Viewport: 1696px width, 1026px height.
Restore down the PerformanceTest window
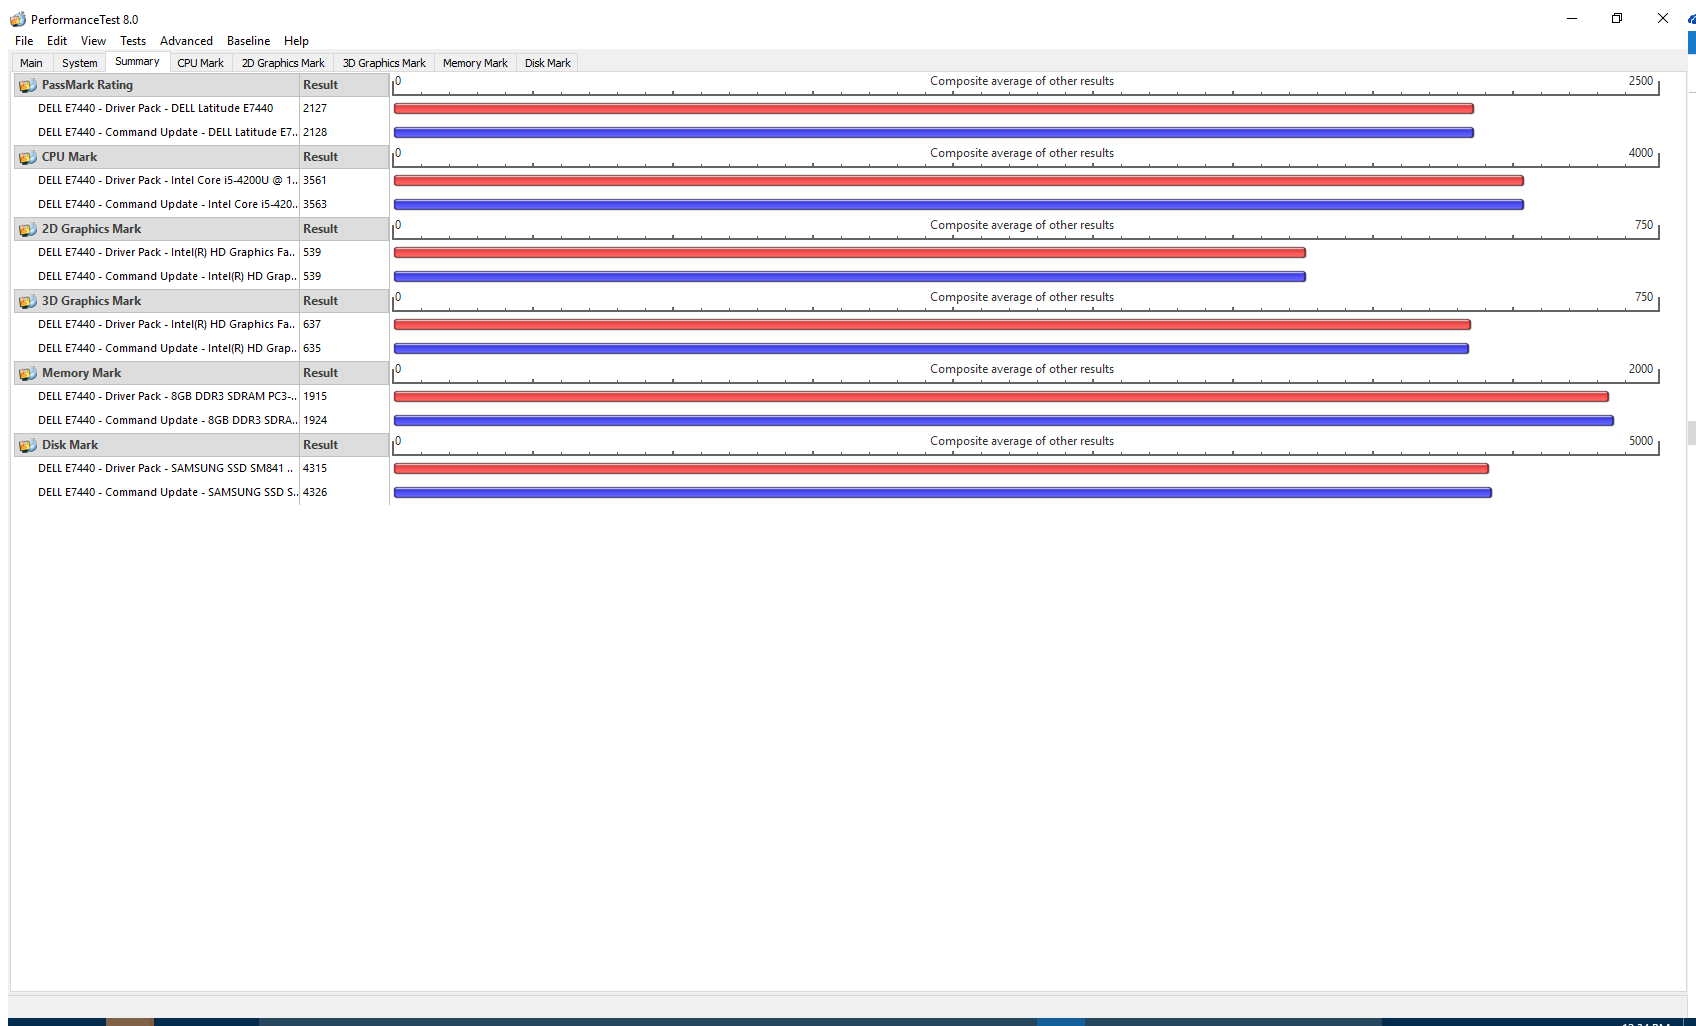coord(1617,18)
